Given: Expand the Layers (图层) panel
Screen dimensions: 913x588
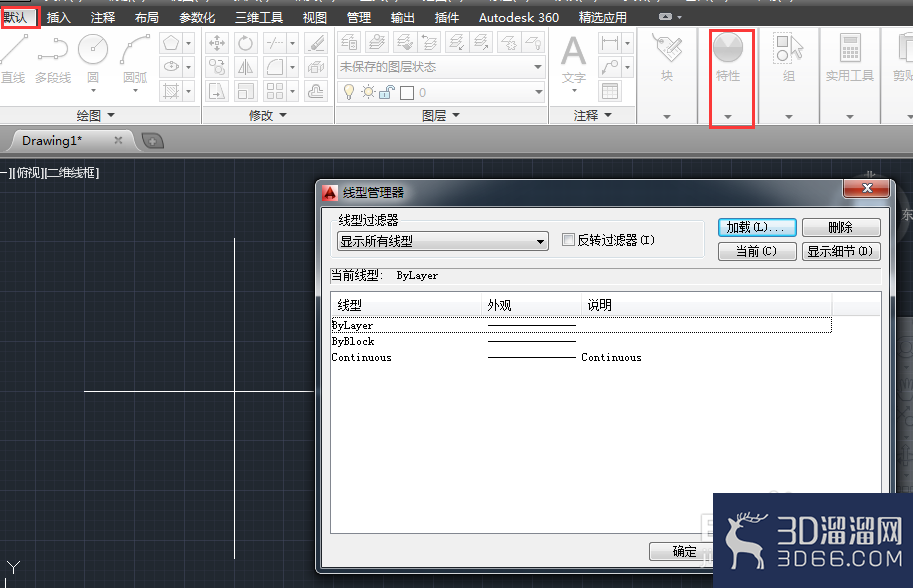Looking at the screenshot, I should [441, 115].
